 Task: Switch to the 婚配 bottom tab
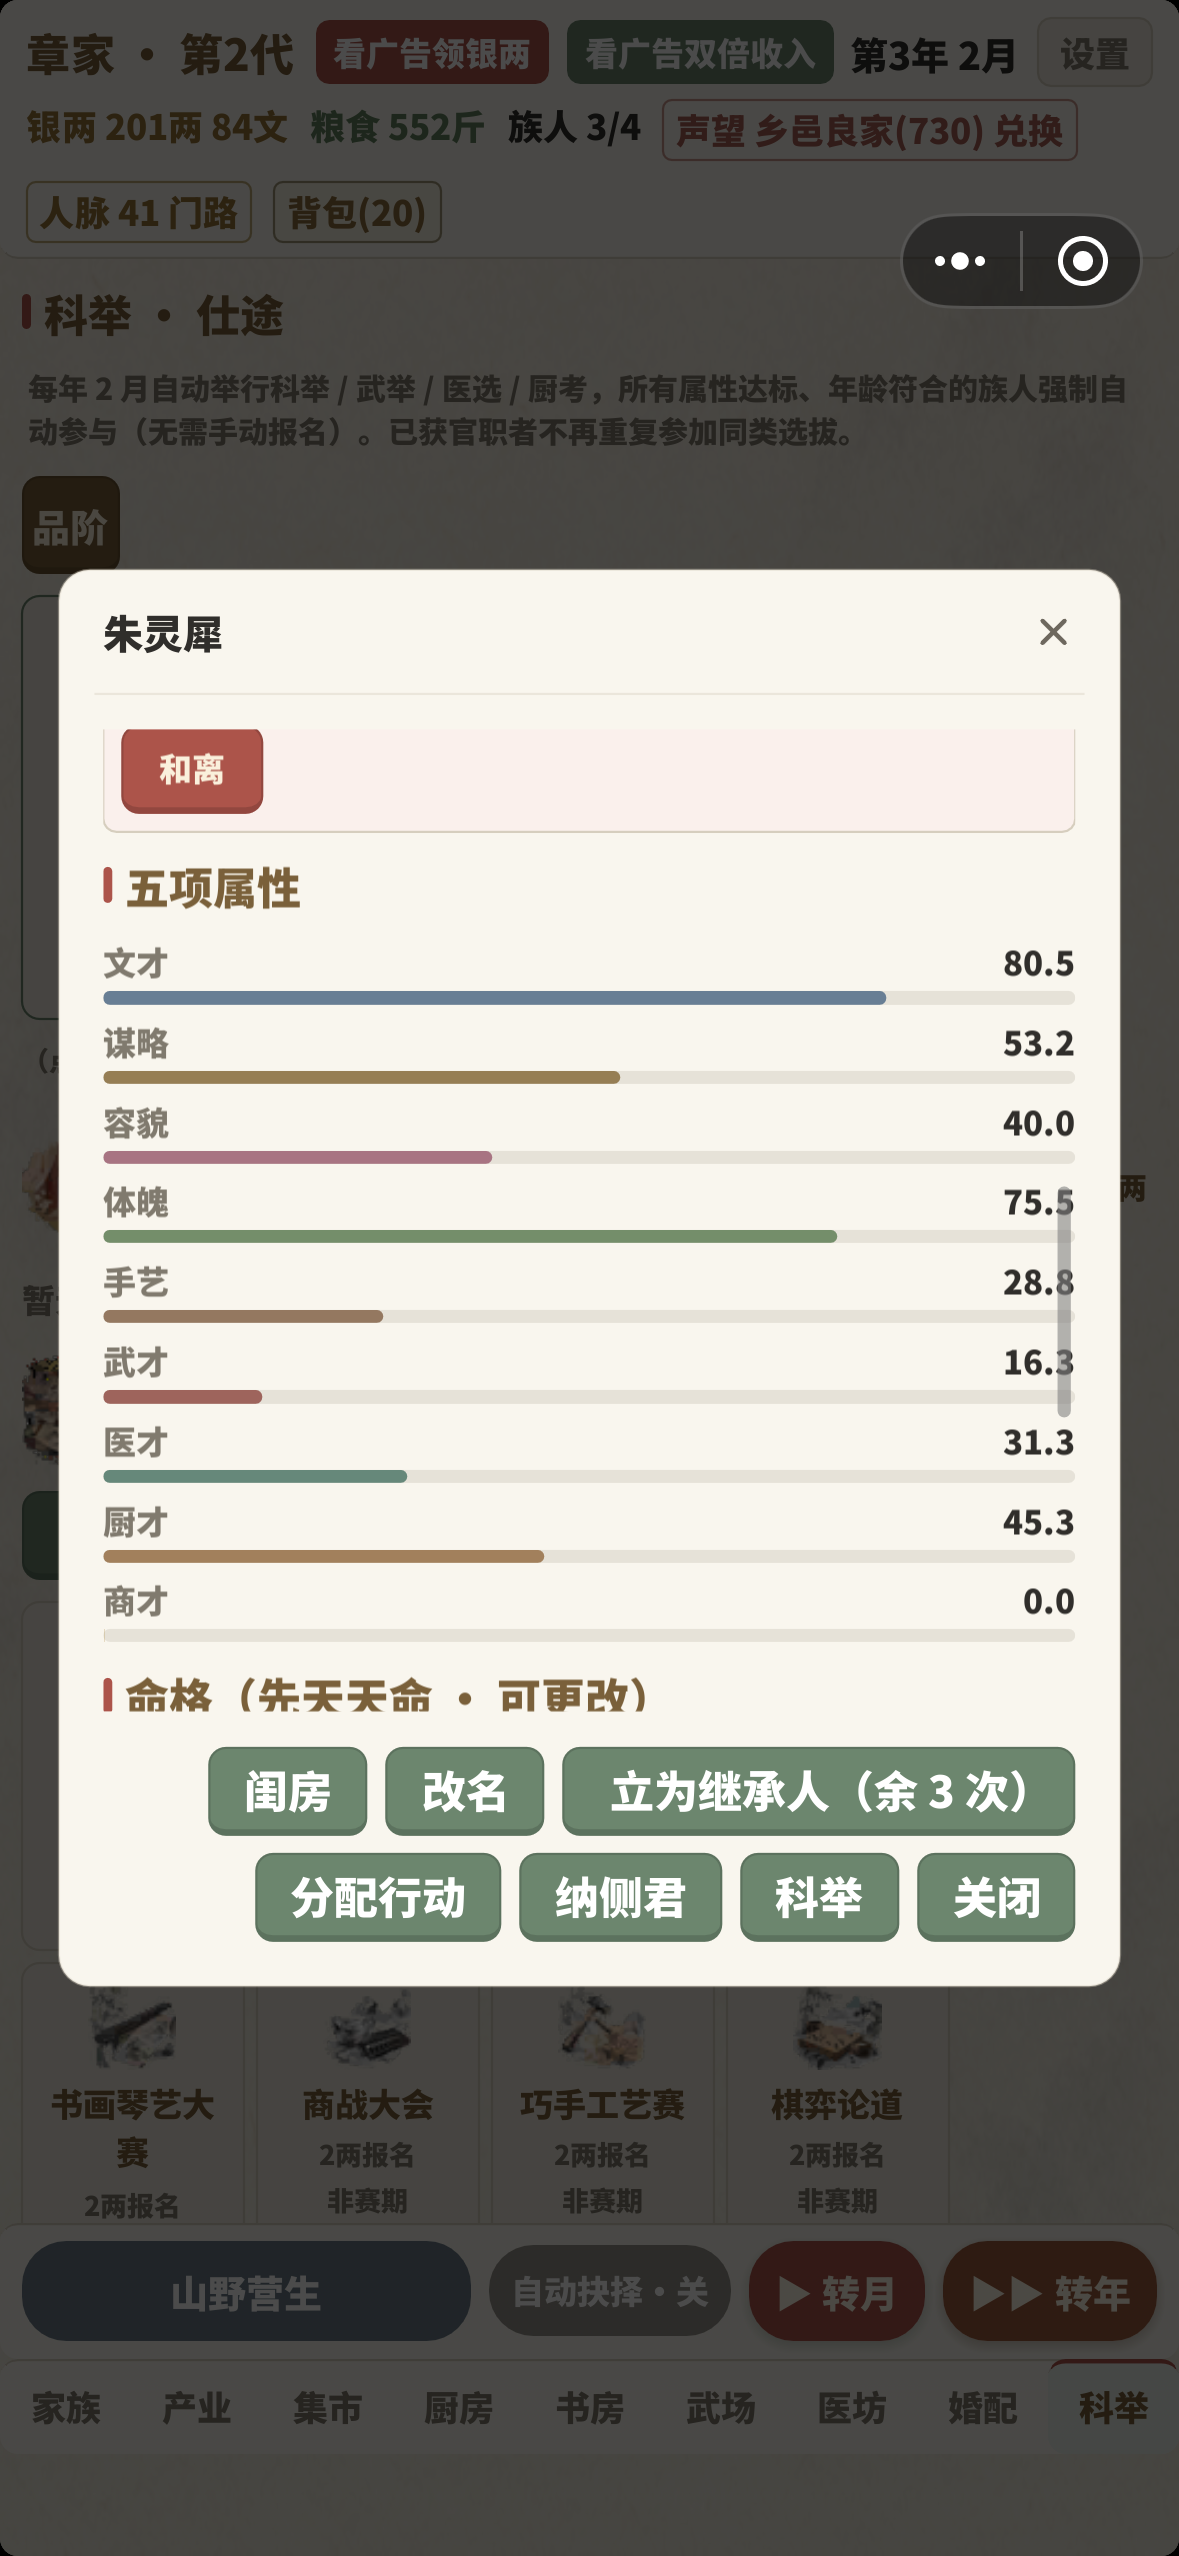coord(983,2408)
